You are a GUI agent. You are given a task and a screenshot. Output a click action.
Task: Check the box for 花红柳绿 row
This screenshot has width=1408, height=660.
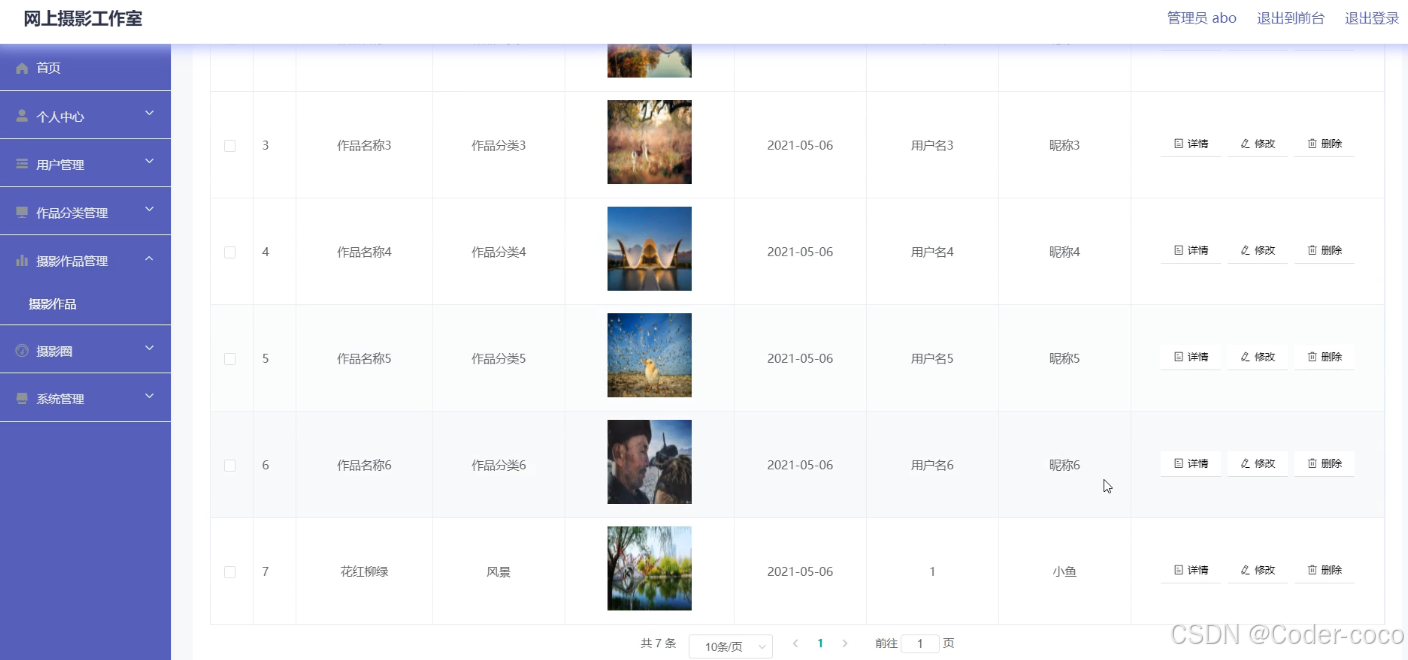(x=230, y=572)
